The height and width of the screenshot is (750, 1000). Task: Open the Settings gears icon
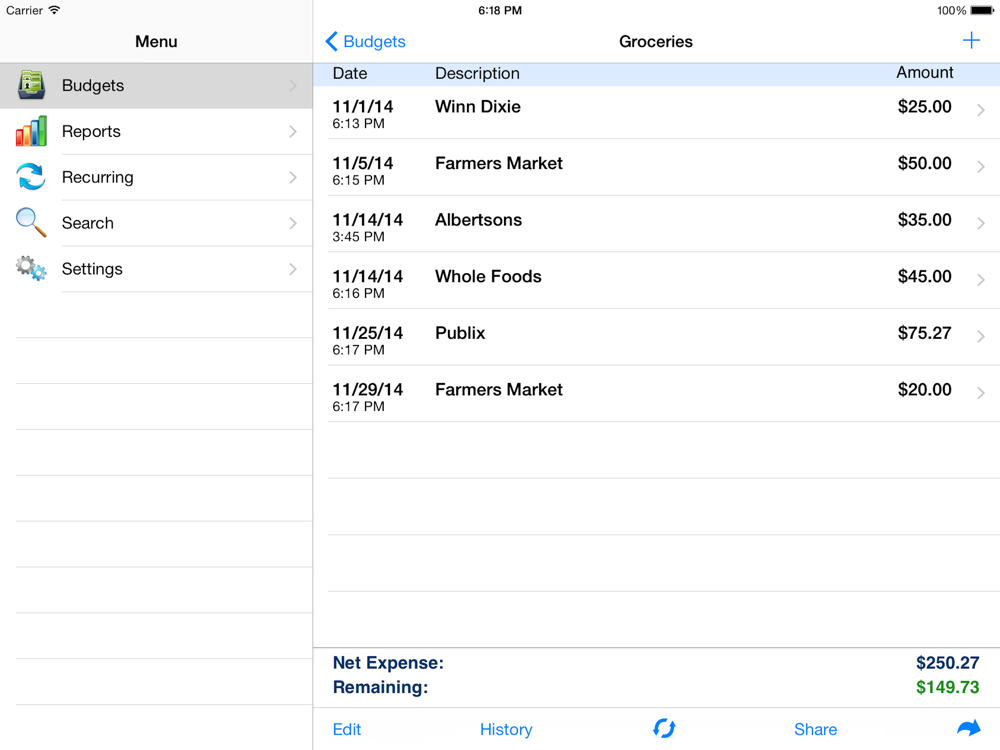tap(31, 268)
